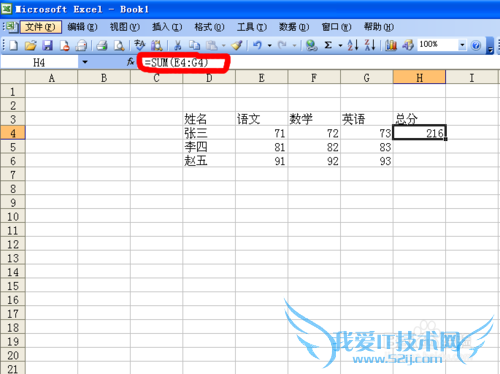Click the cell with name 赵五
Viewport: 500px width, 374px height.
209,161
